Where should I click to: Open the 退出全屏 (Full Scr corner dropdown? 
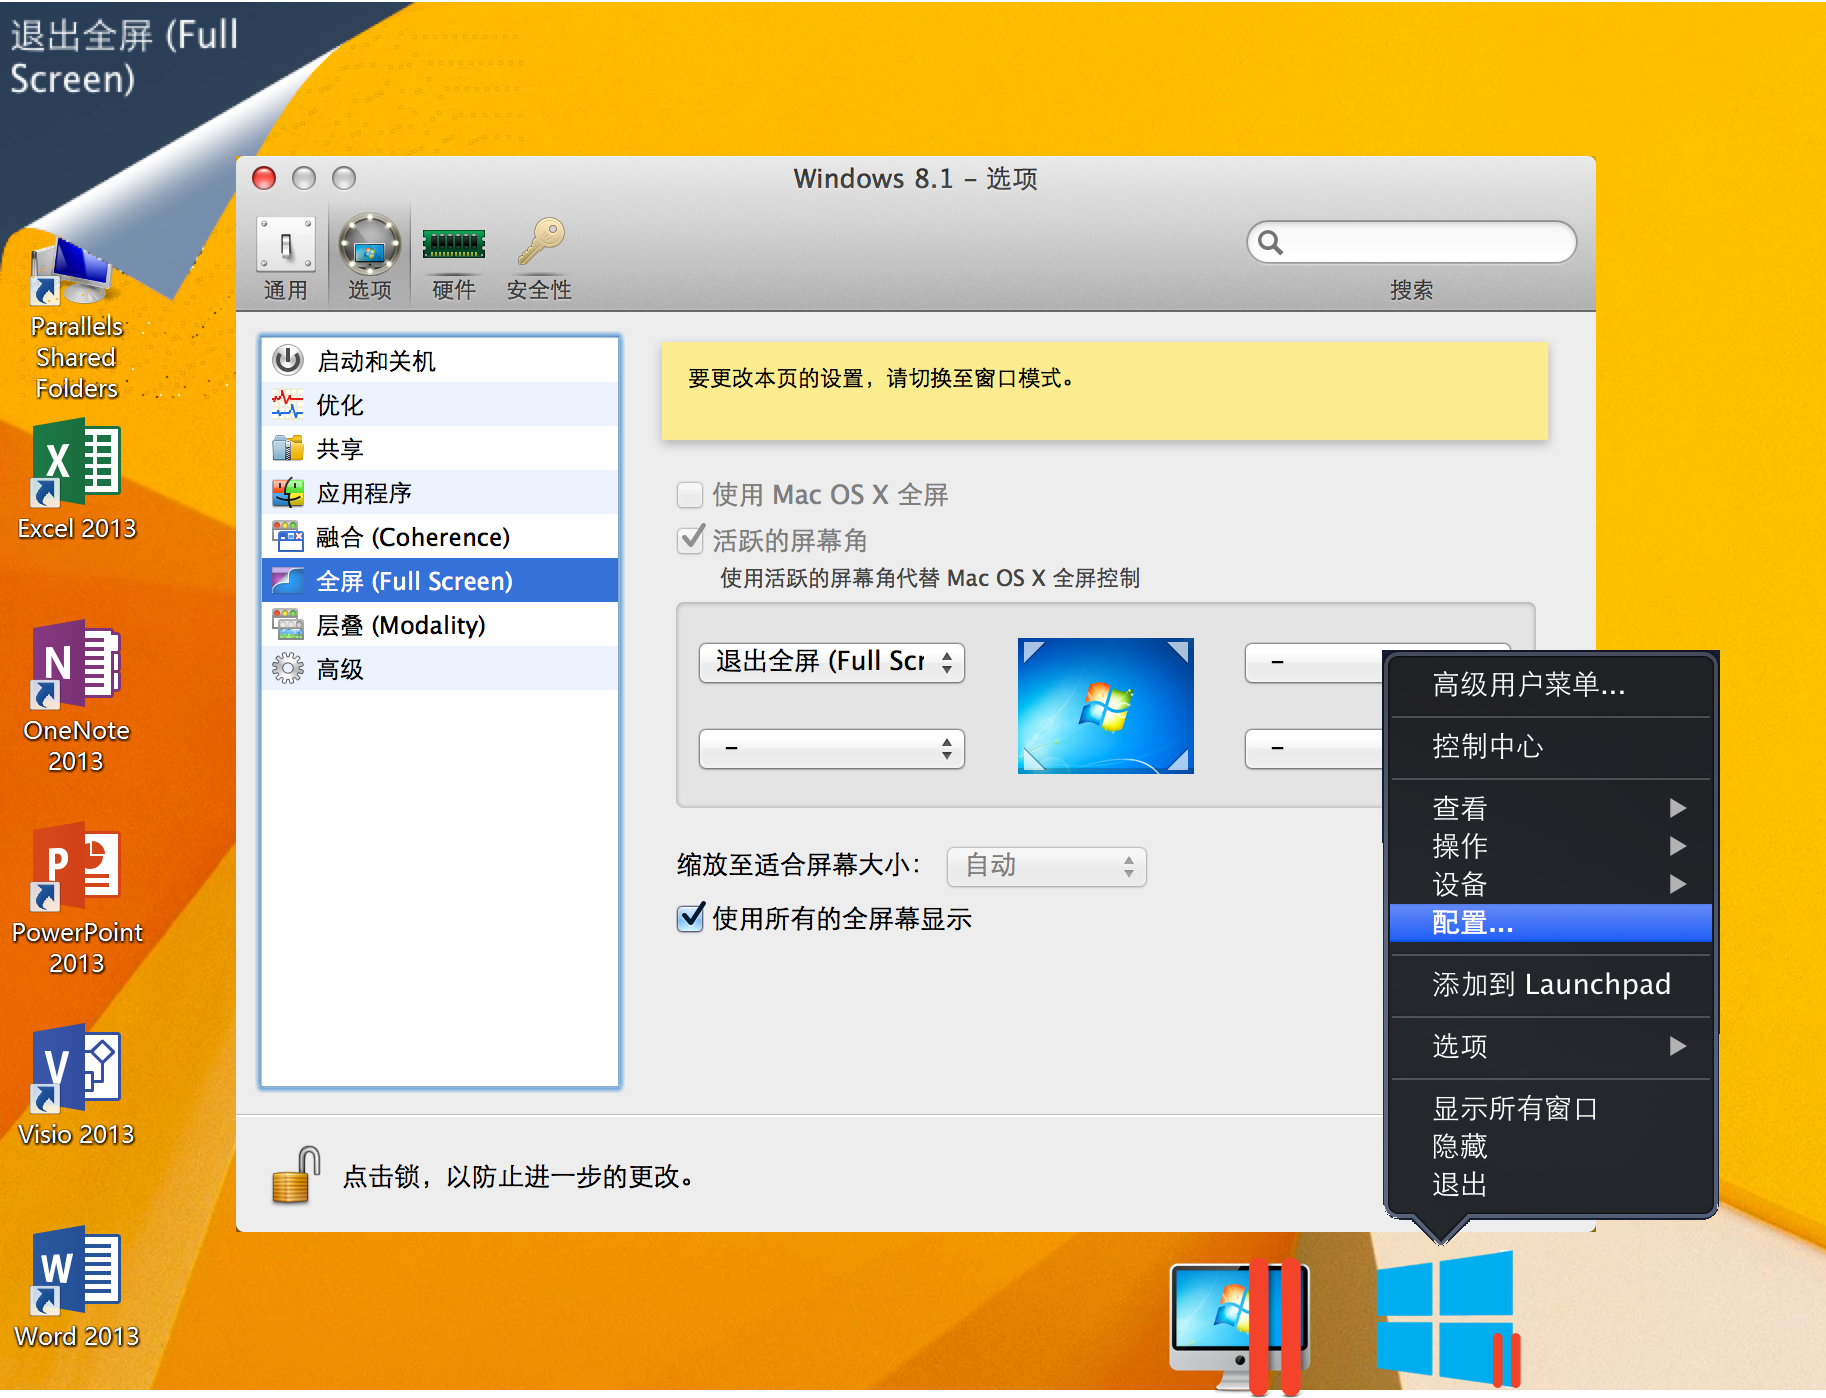[x=832, y=662]
